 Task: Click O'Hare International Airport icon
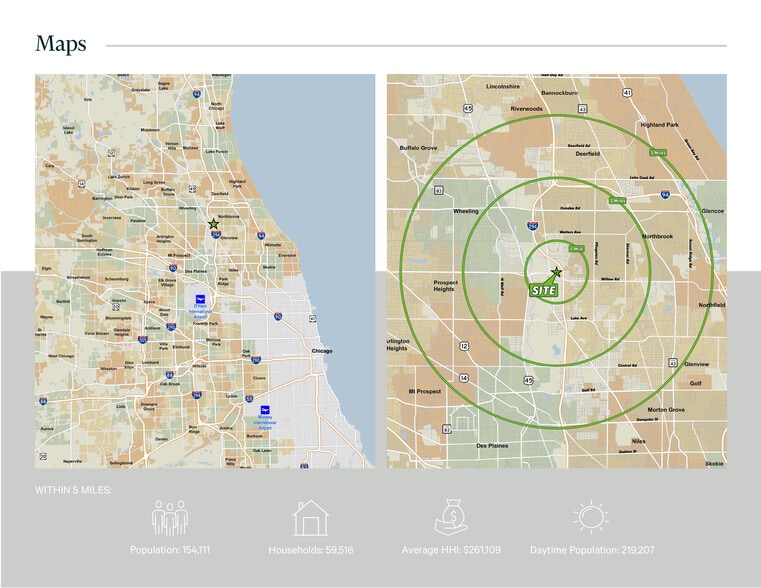pyautogui.click(x=201, y=300)
